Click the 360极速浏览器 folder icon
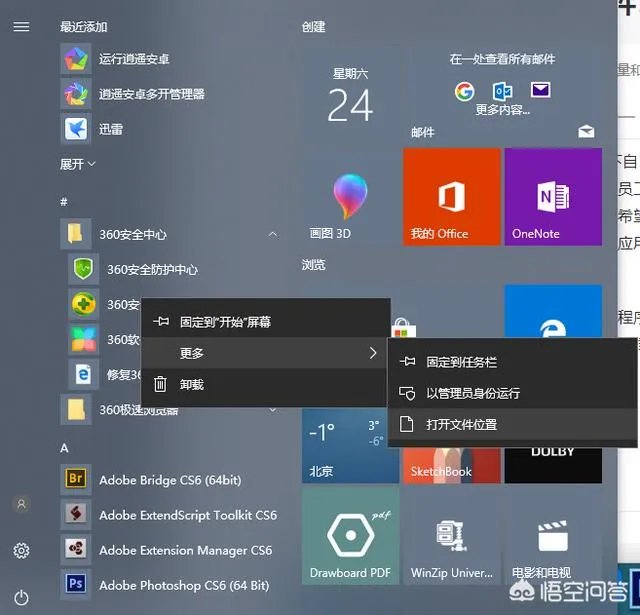Screen dimensions: 640x615 click(76, 409)
